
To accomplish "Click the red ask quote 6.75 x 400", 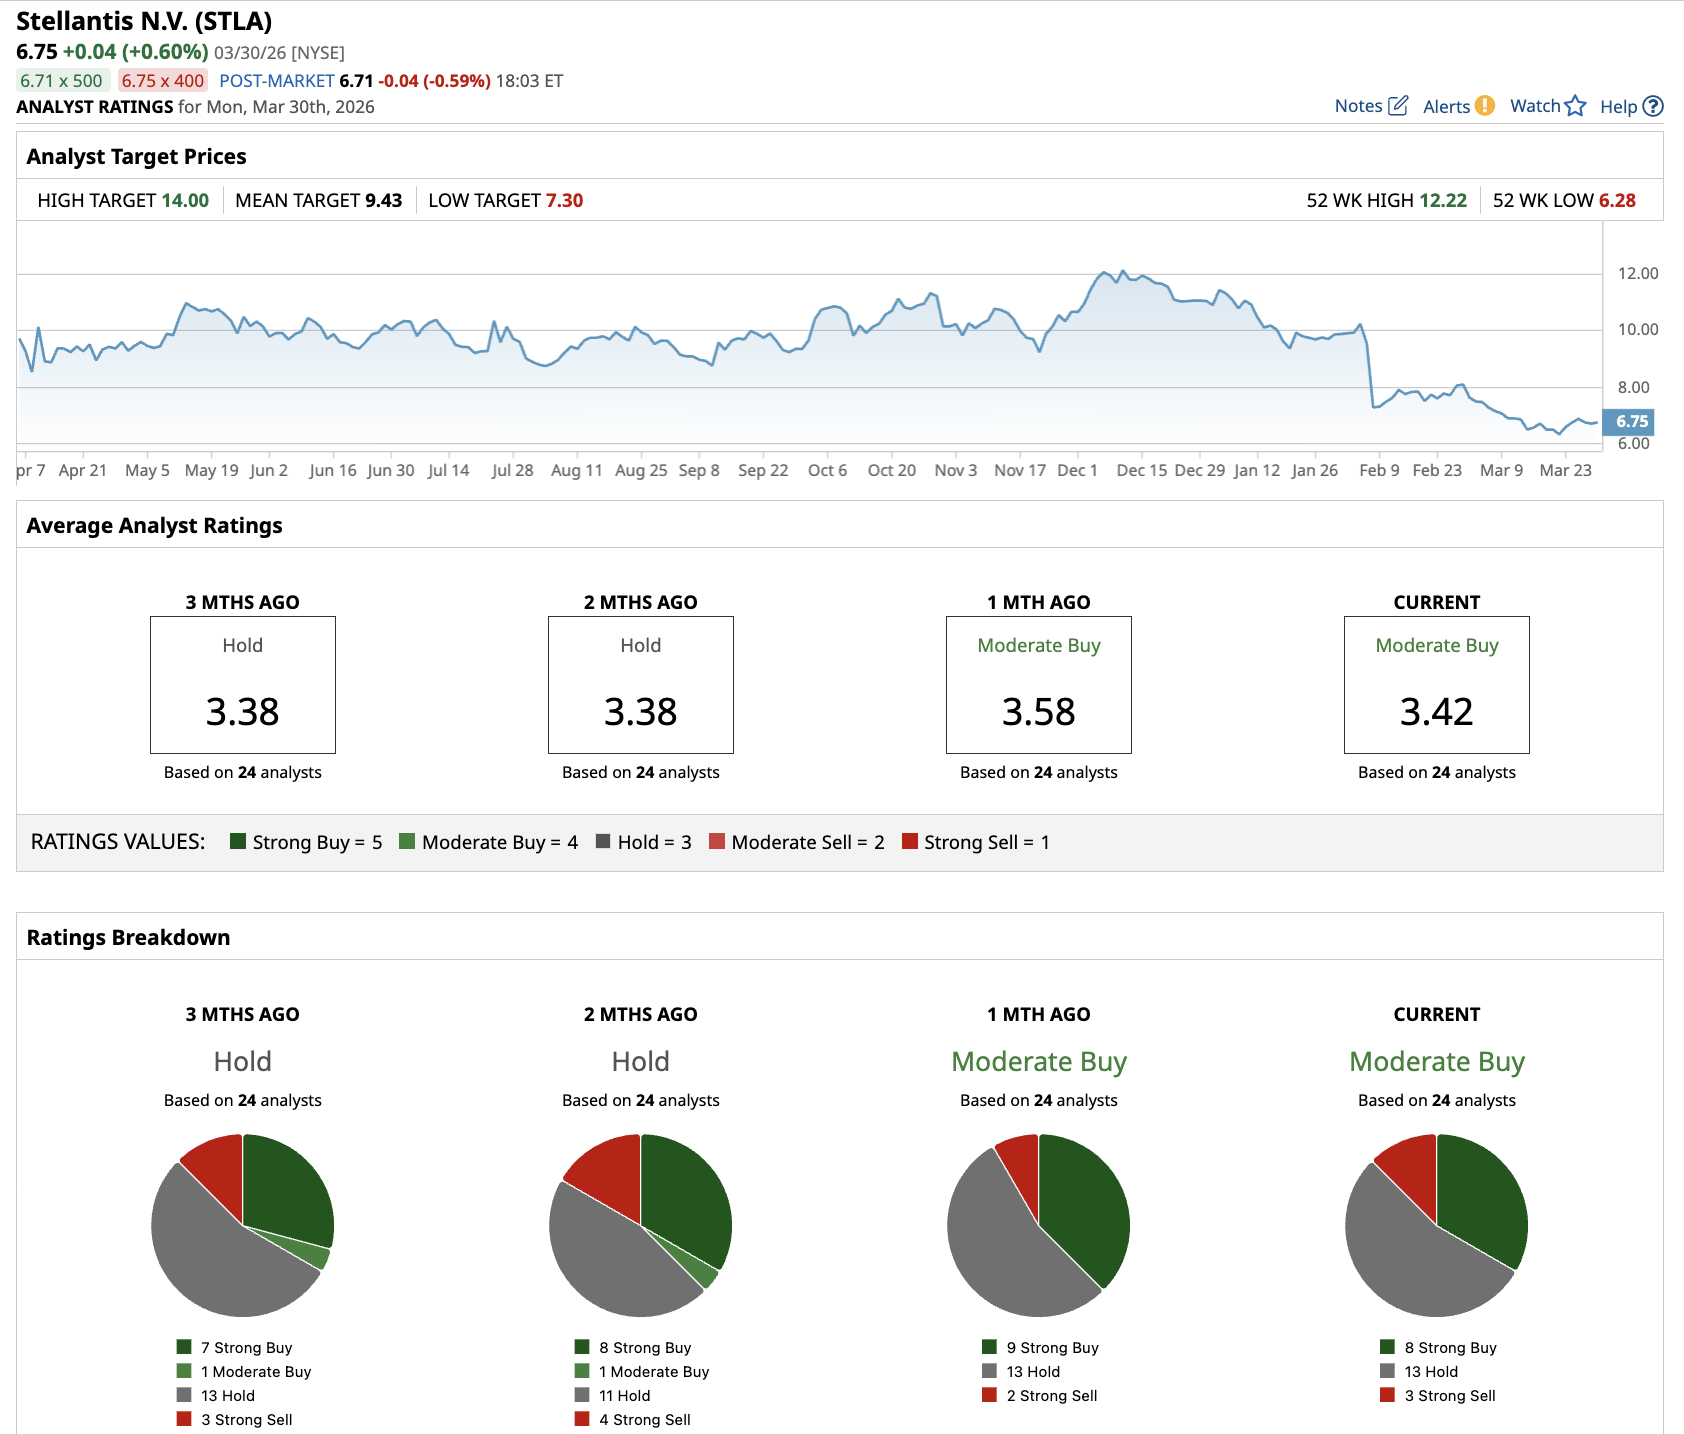I will coord(162,81).
